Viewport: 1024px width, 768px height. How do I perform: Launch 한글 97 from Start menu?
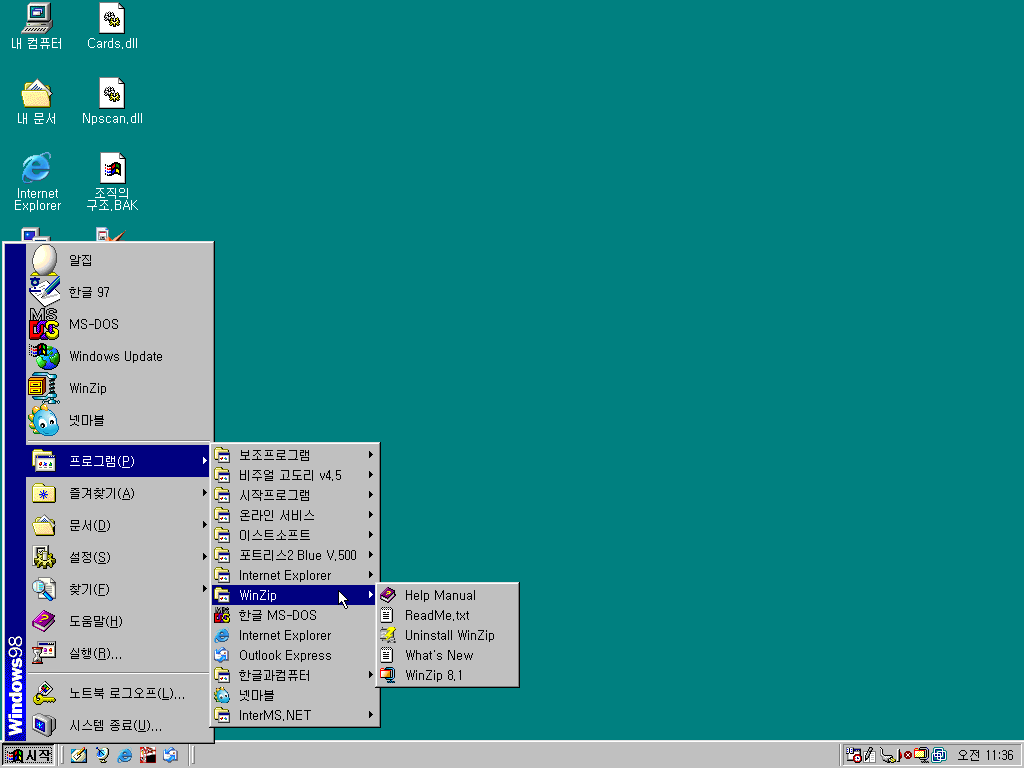tap(120, 292)
